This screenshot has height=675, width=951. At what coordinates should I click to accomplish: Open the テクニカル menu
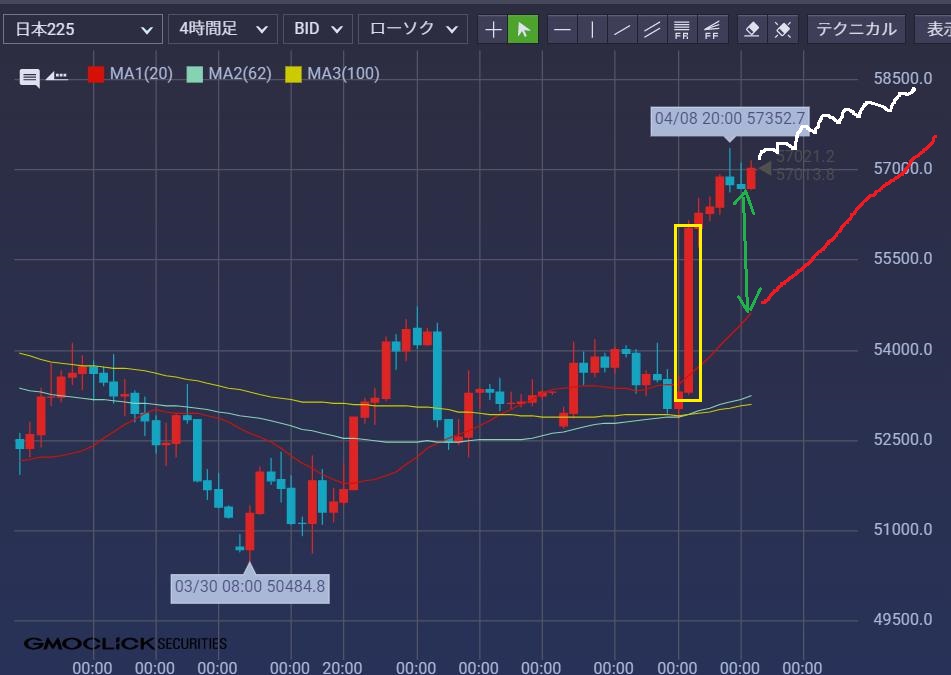[x=856, y=29]
